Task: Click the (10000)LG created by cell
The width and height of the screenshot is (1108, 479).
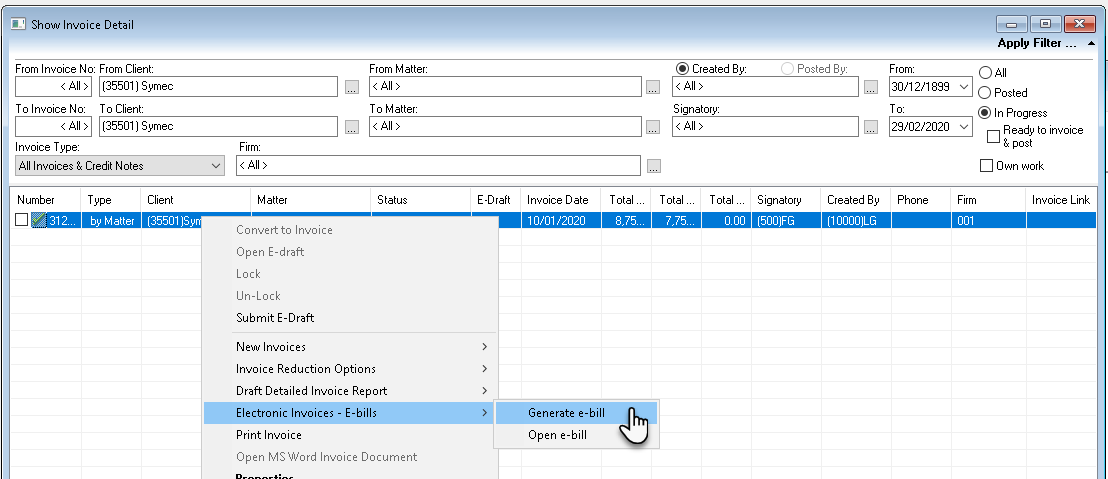Action: (855, 220)
